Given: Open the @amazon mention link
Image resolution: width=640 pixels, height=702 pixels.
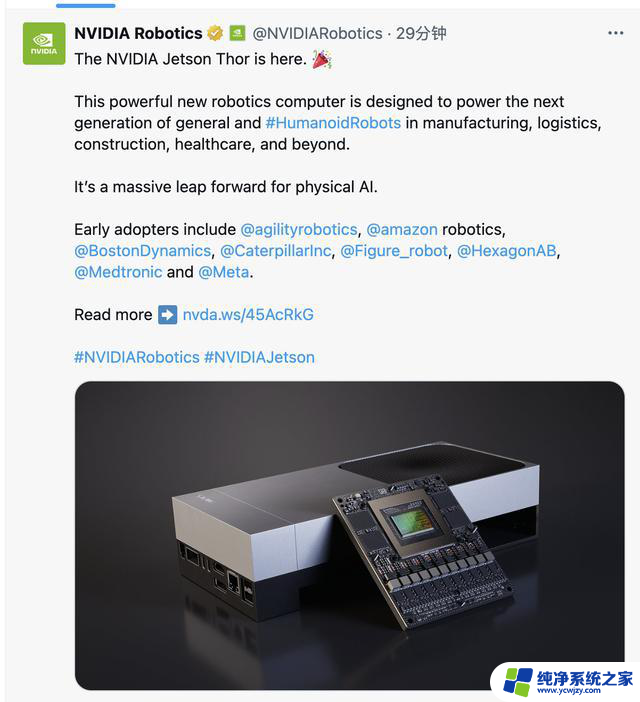Looking at the screenshot, I should 402,230.
